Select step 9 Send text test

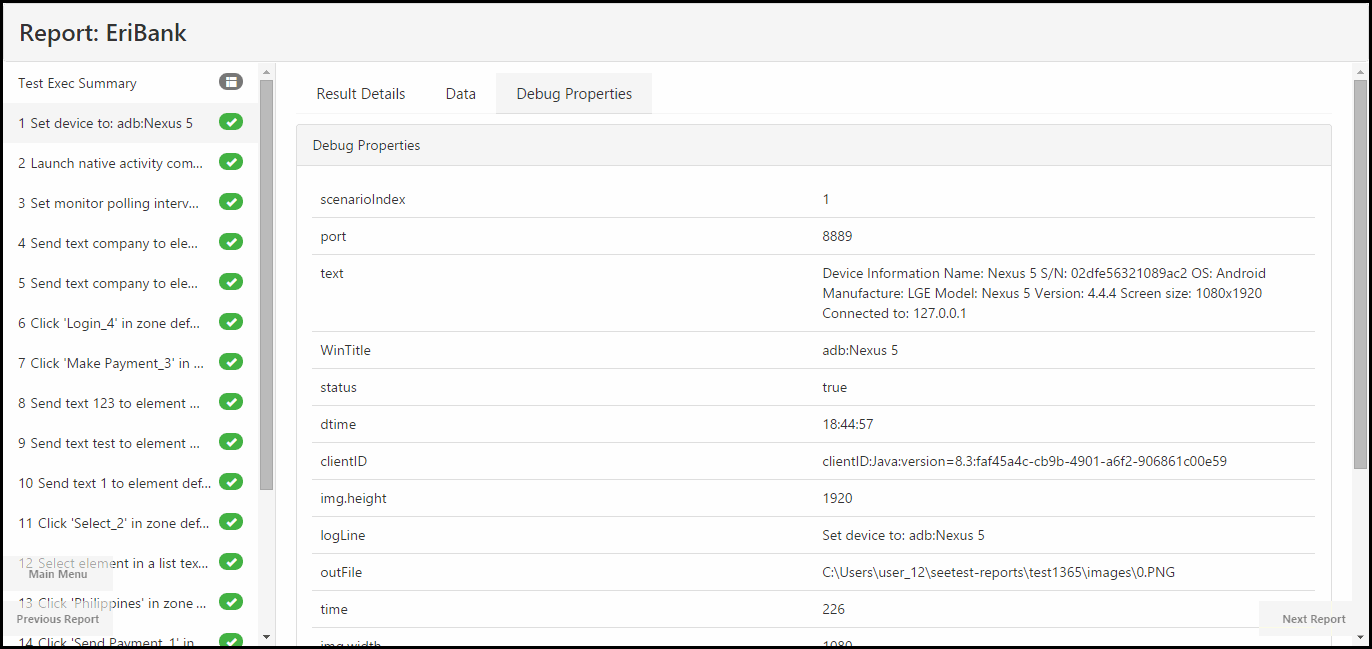pyautogui.click(x=110, y=443)
